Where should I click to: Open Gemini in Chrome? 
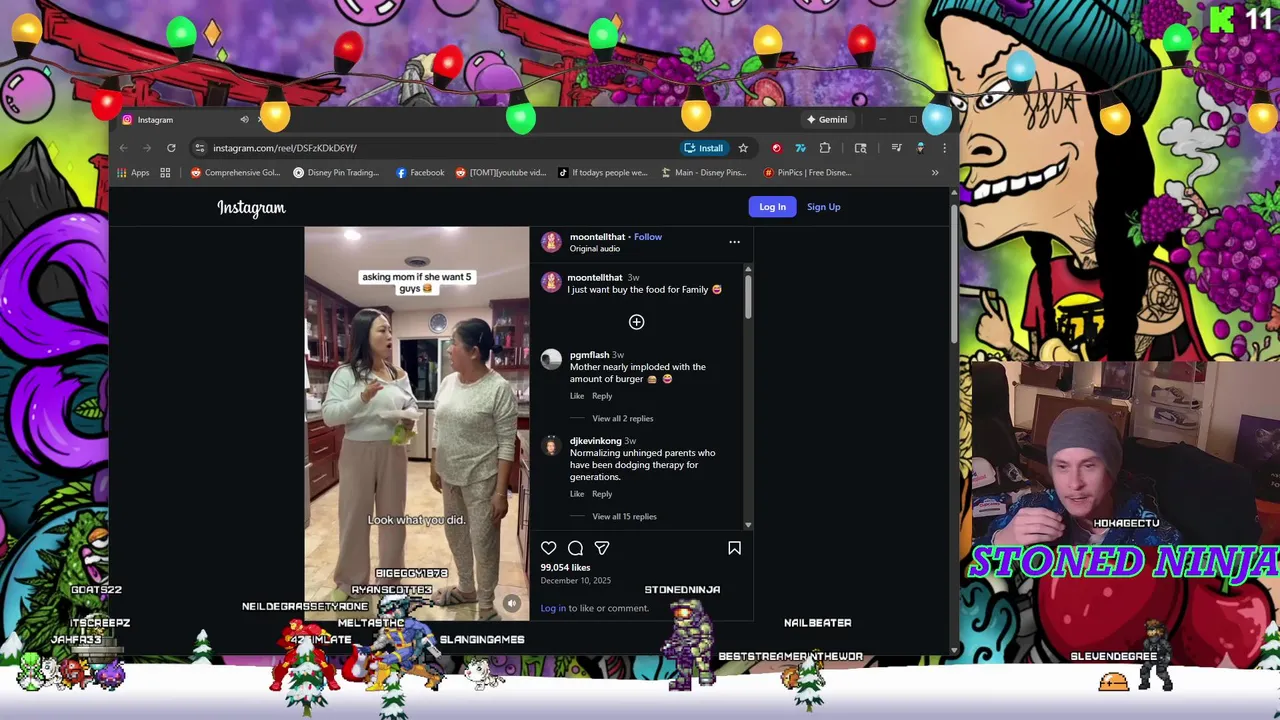pos(827,120)
